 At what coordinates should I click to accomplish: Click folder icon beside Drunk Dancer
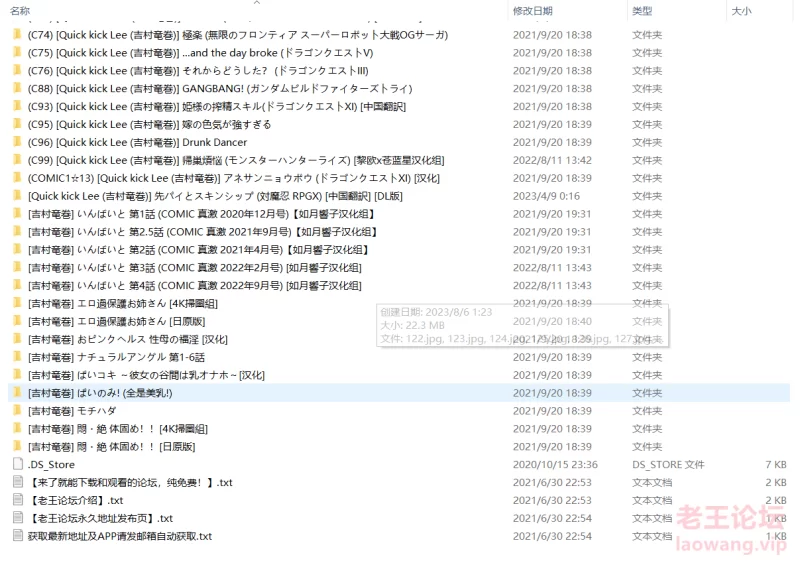tap(17, 141)
